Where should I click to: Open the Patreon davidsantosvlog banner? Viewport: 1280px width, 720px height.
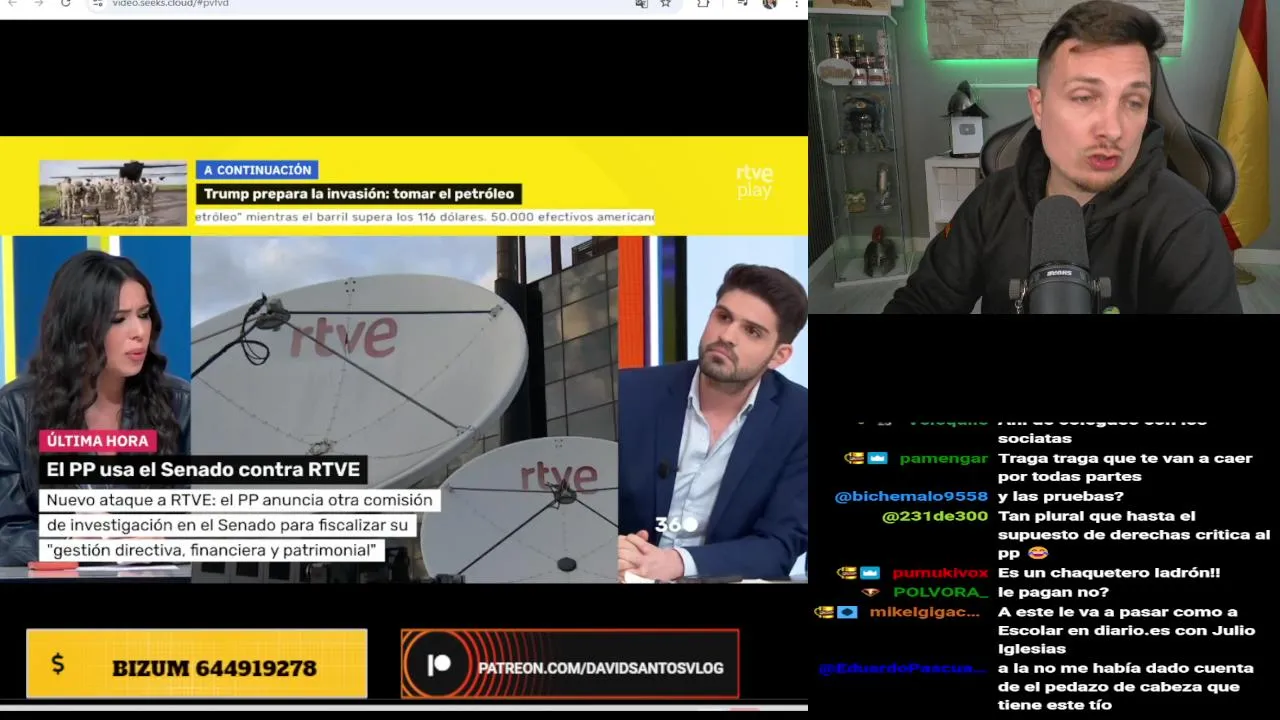point(570,664)
